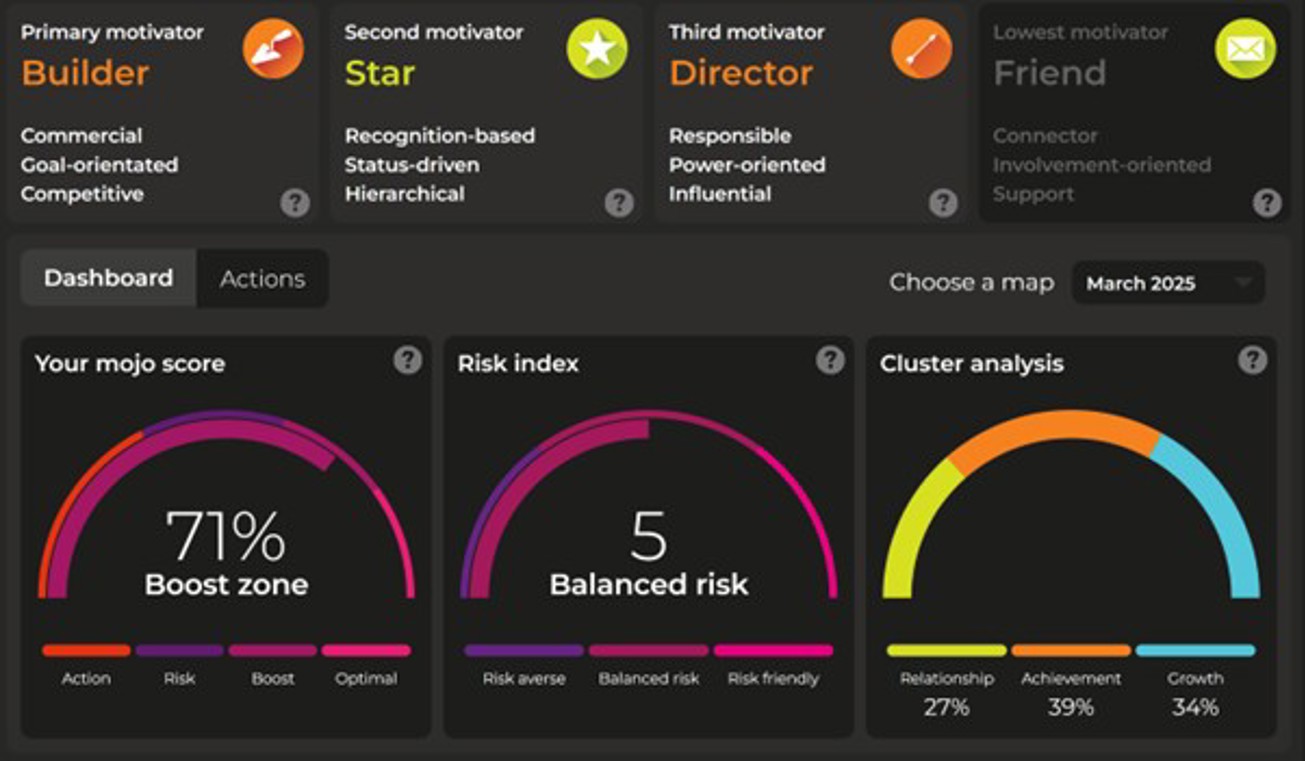Click the Builder primary motivator title

(85, 73)
